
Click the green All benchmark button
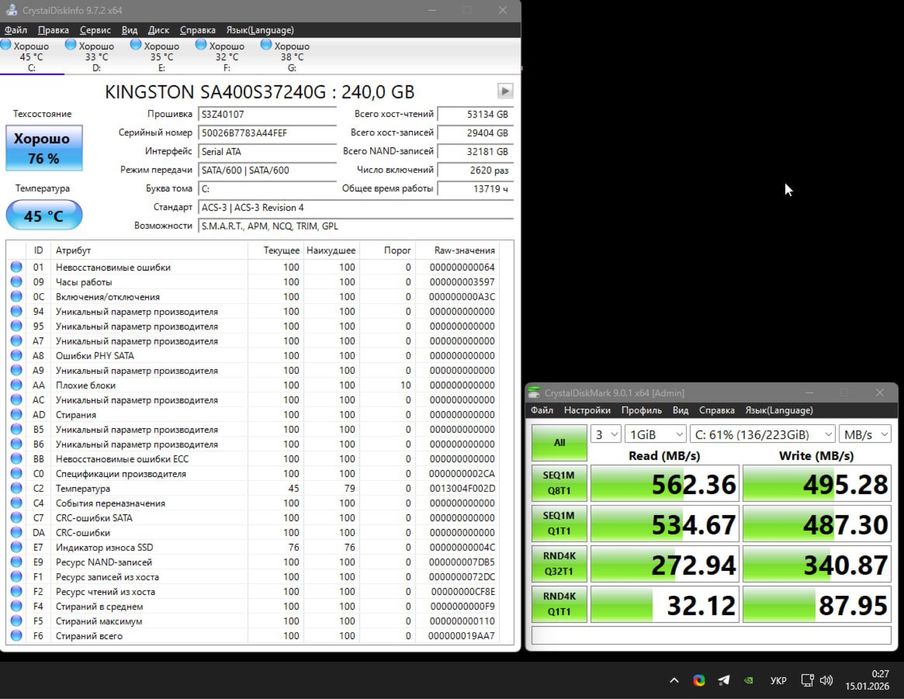click(559, 443)
